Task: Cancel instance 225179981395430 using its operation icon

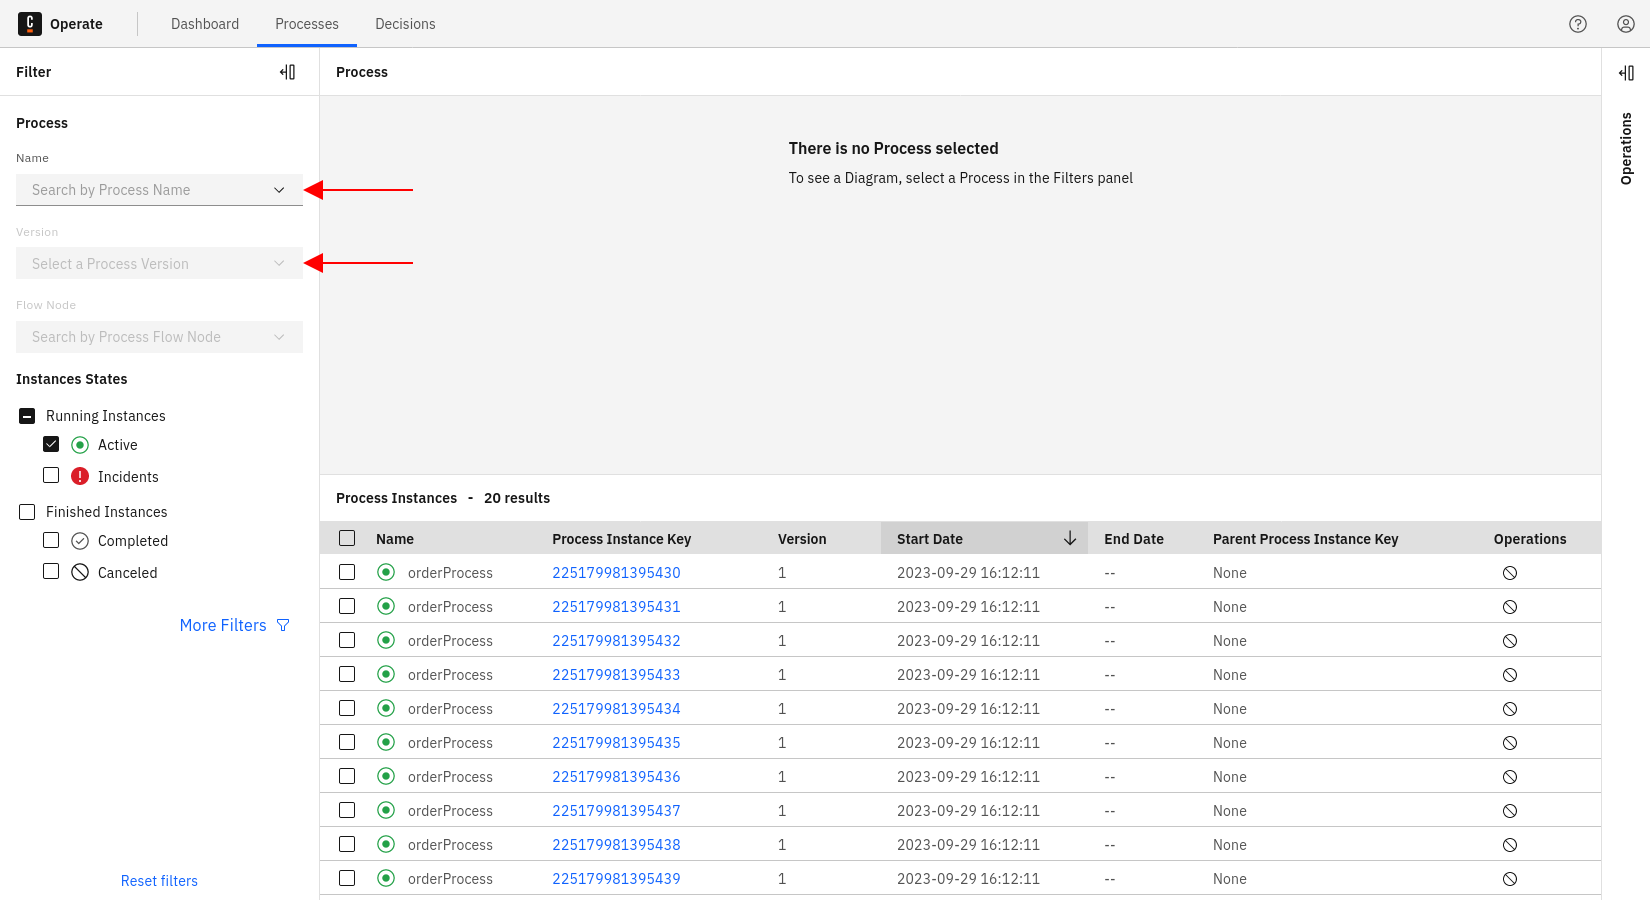Action: [x=1510, y=573]
